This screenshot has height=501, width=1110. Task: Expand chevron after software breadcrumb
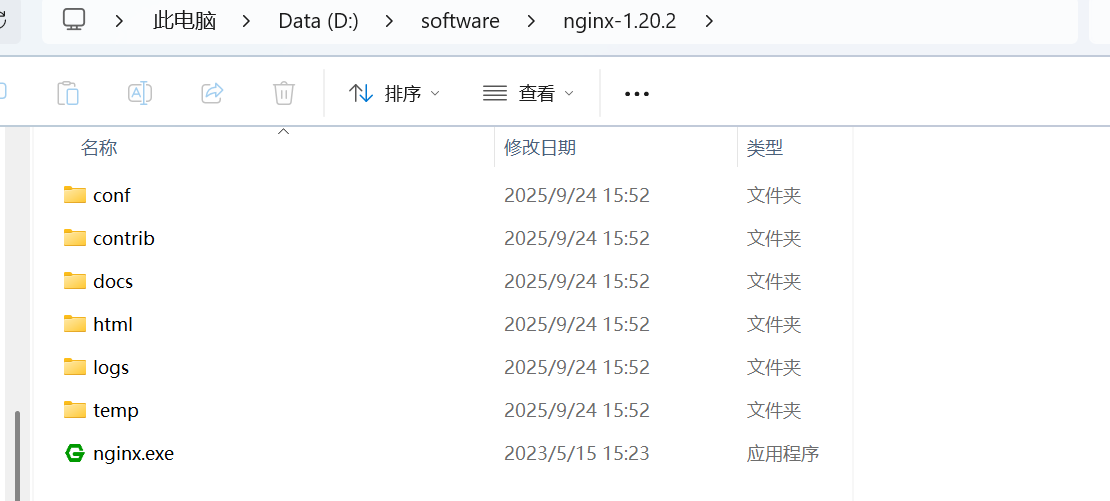[x=531, y=21]
